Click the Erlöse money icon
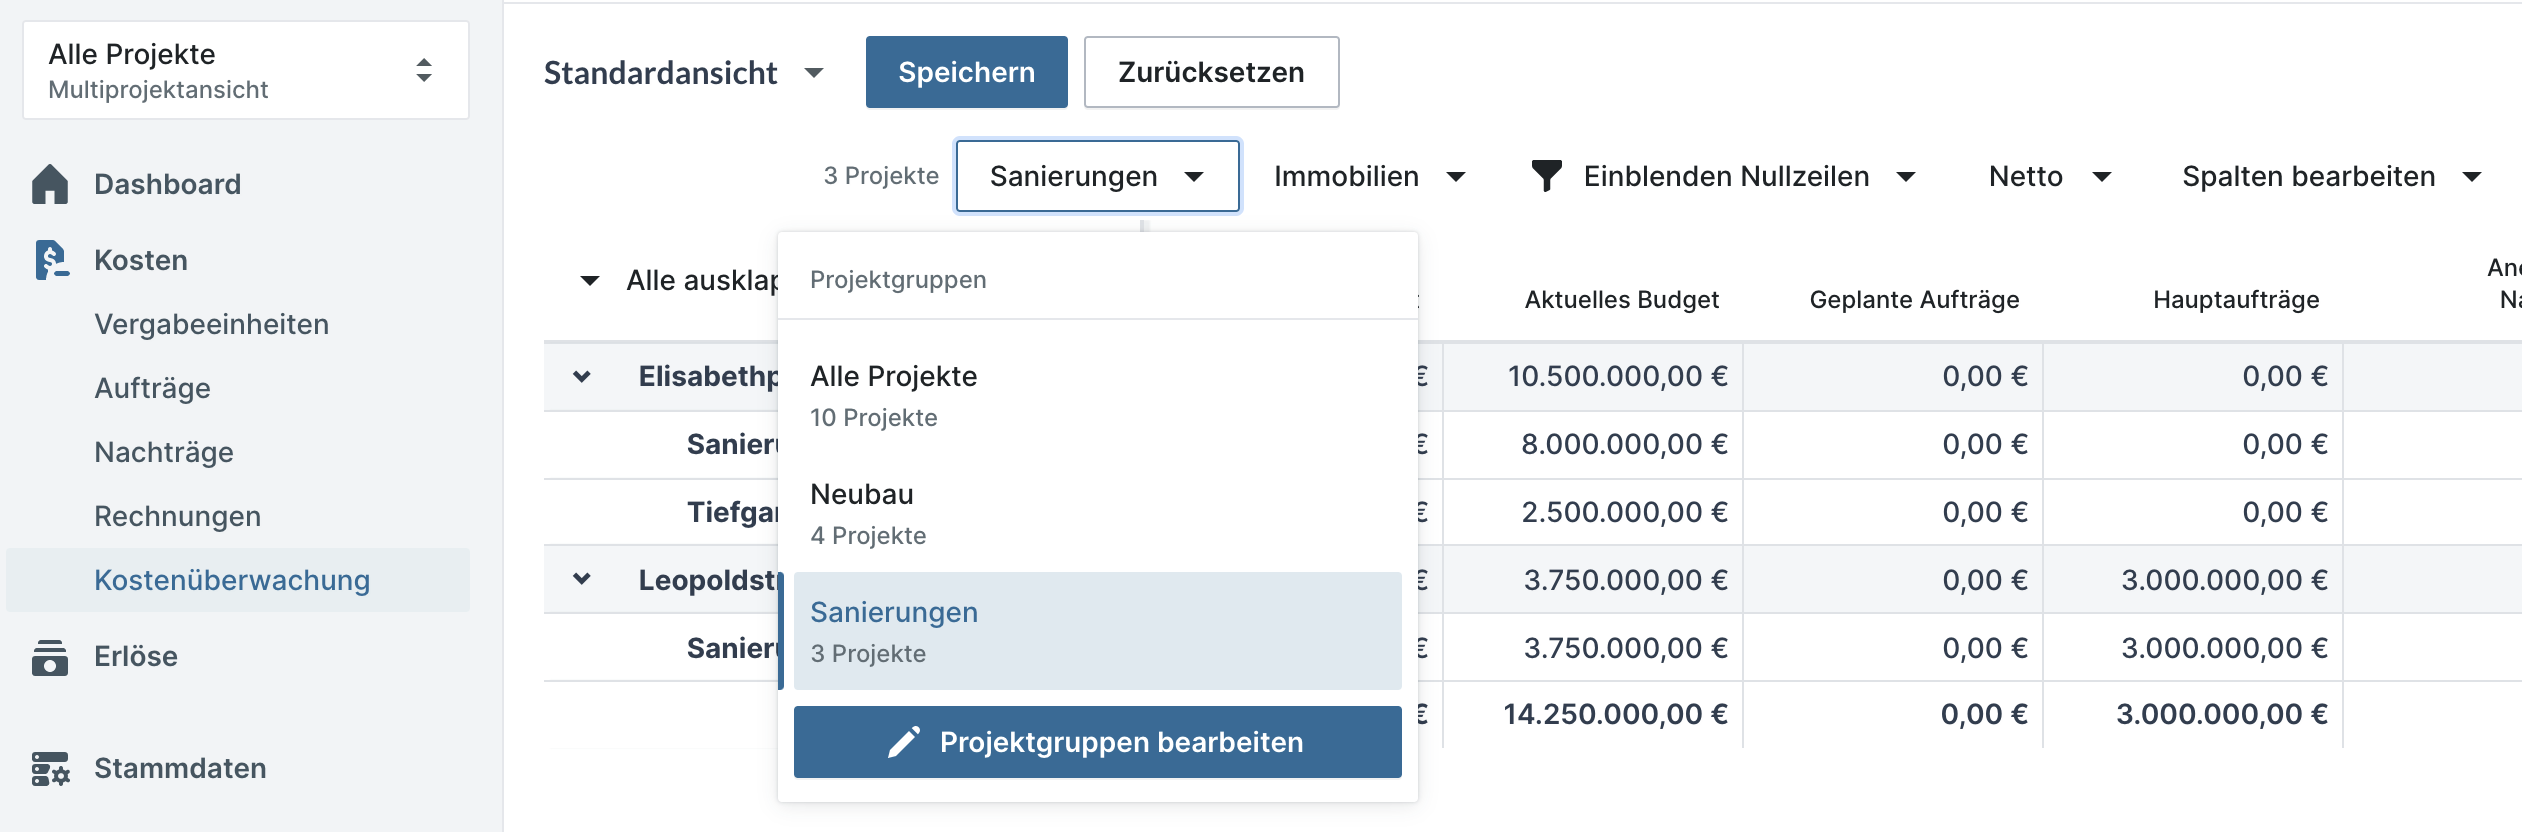 [x=50, y=657]
